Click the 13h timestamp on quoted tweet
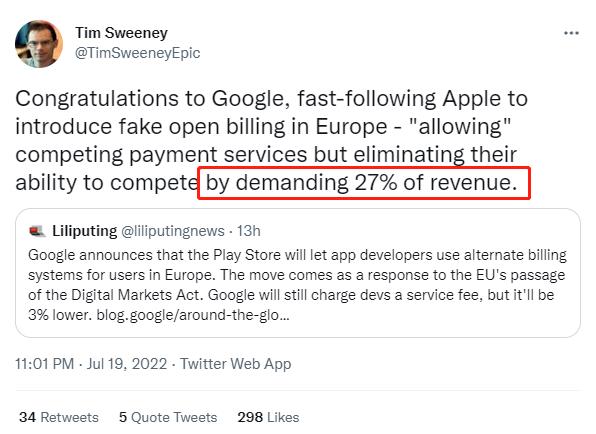Screen dimensions: 596x434 (x=249, y=231)
